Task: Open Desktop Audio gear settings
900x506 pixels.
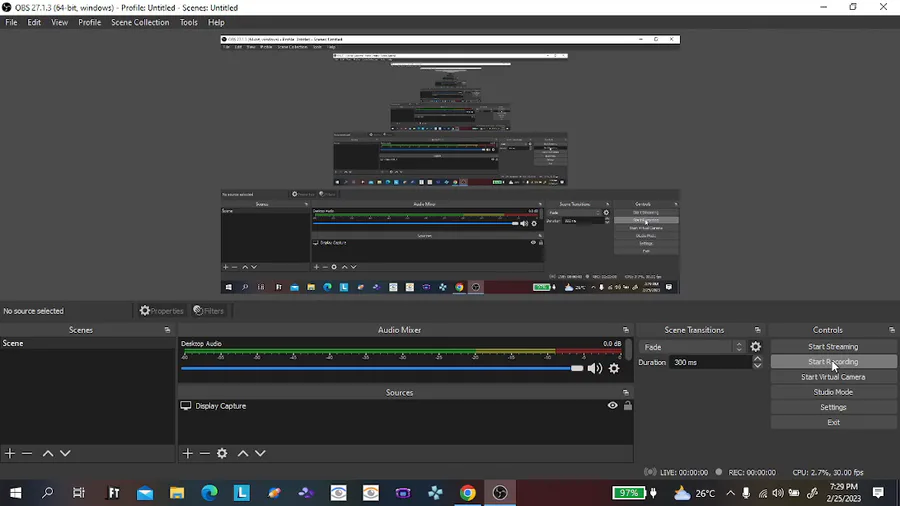Action: coord(614,368)
